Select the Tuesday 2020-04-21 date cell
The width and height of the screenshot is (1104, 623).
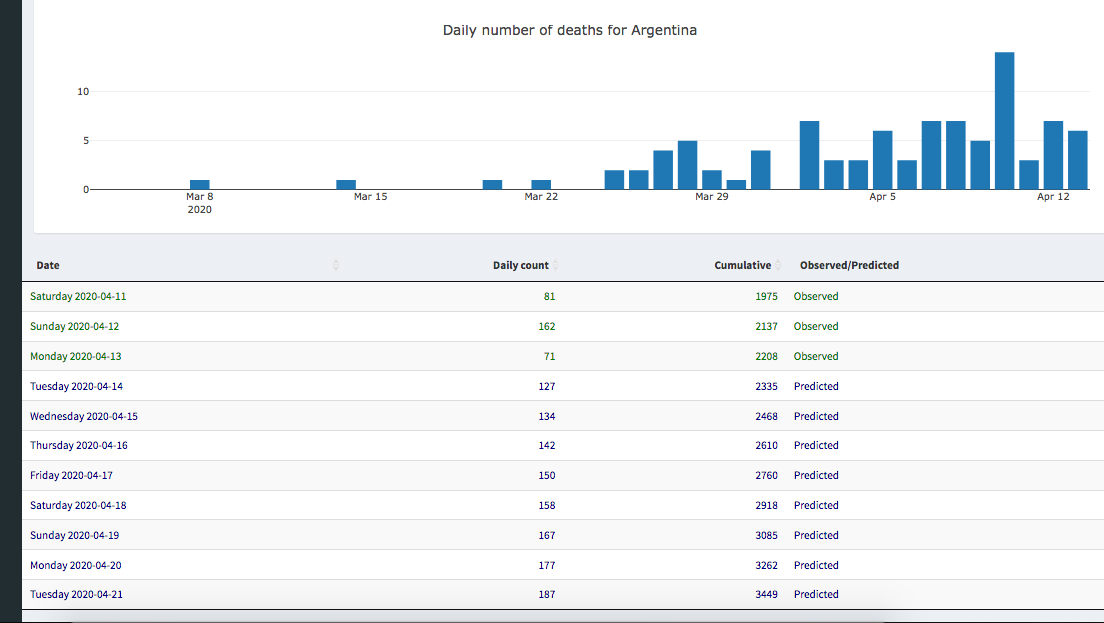tap(77, 594)
